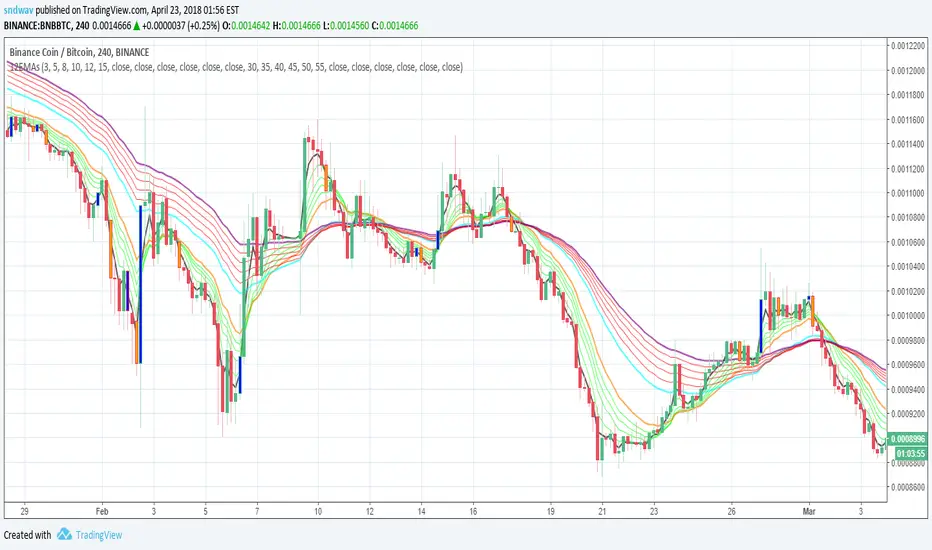The width and height of the screenshot is (932, 550).
Task: Click the Feb label on time axis
Action: click(102, 511)
